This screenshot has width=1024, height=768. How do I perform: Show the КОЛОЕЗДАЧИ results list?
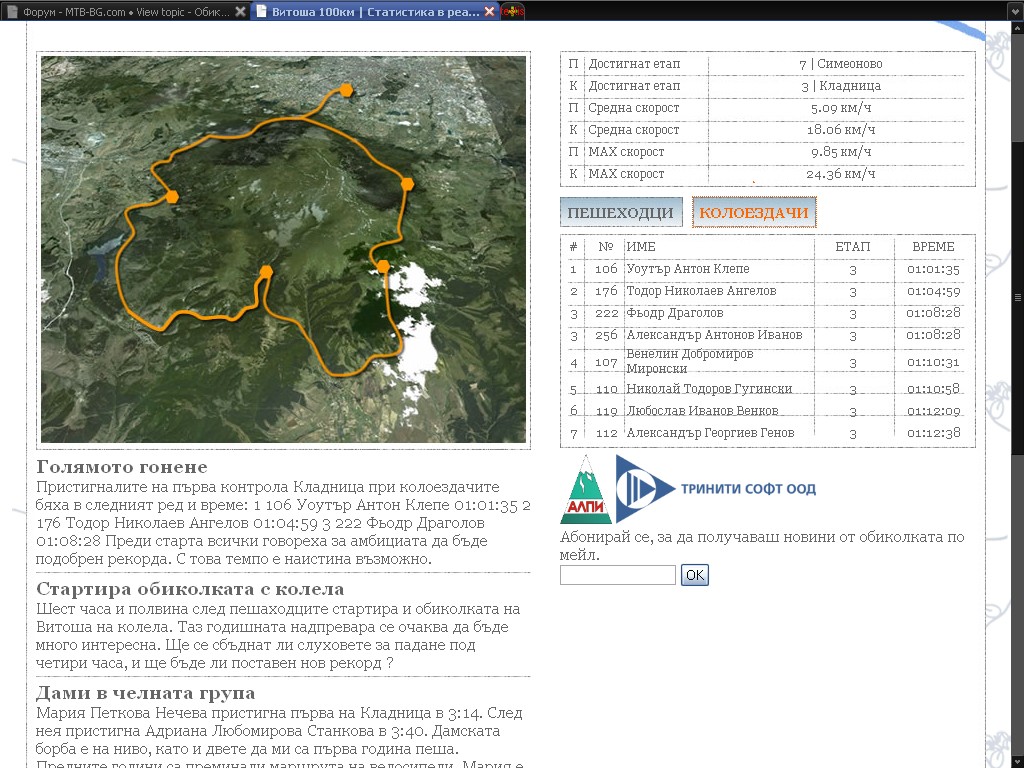(x=754, y=213)
